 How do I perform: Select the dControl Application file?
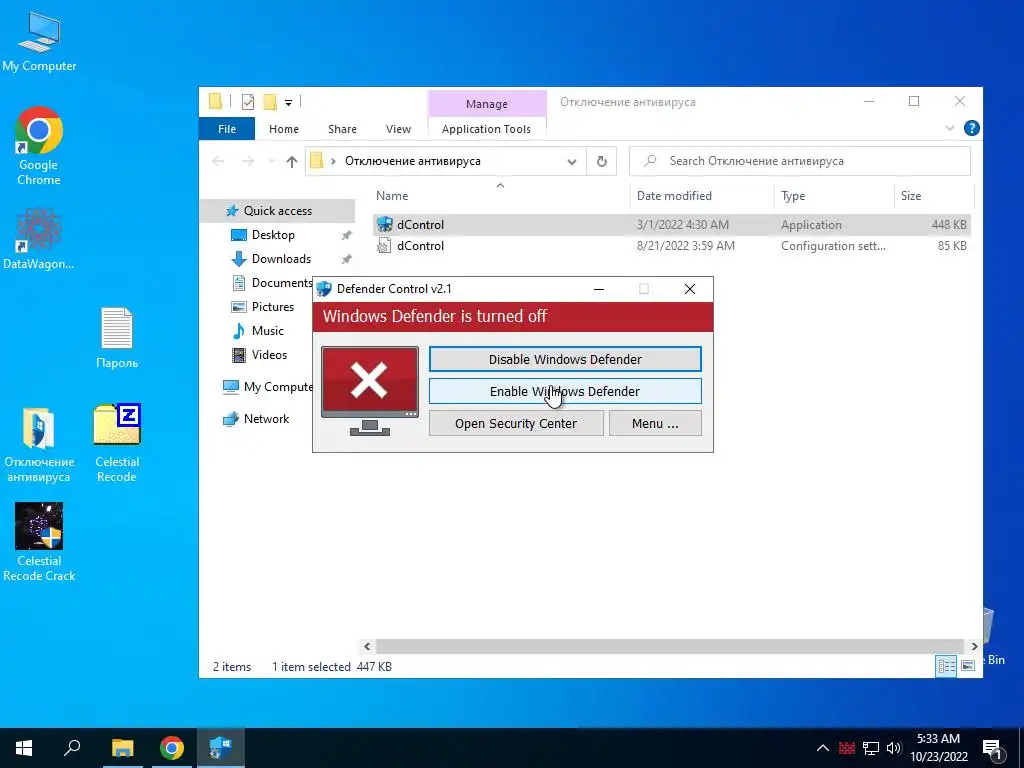pos(671,225)
